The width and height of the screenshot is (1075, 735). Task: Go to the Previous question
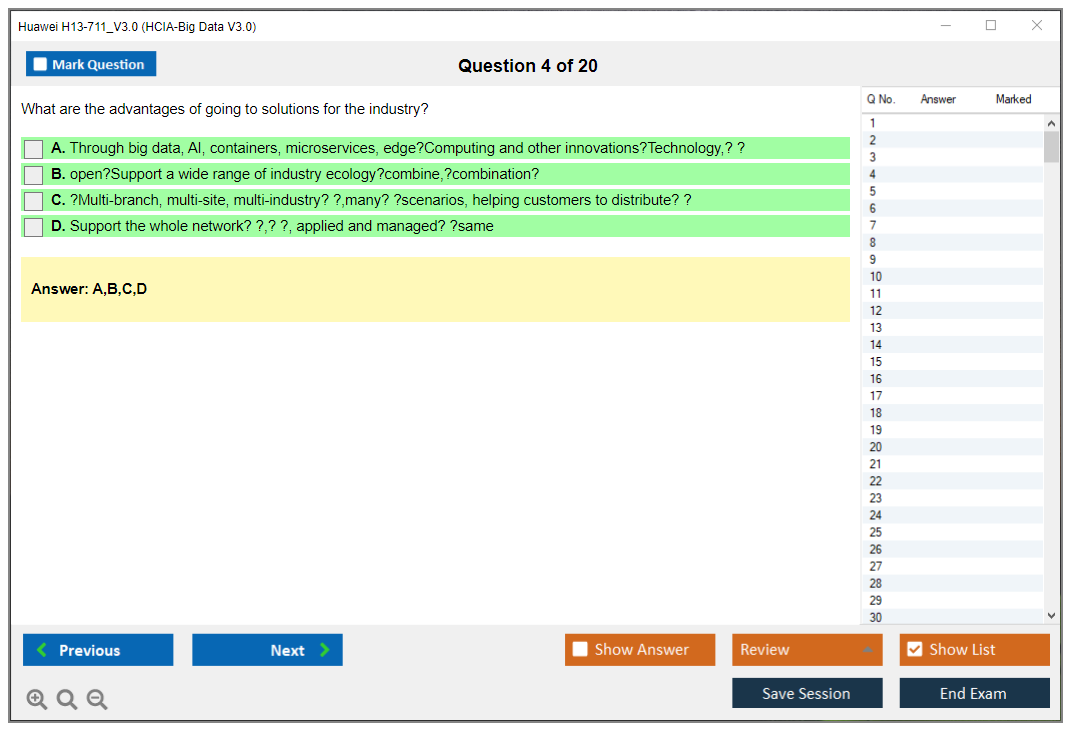[x=98, y=650]
